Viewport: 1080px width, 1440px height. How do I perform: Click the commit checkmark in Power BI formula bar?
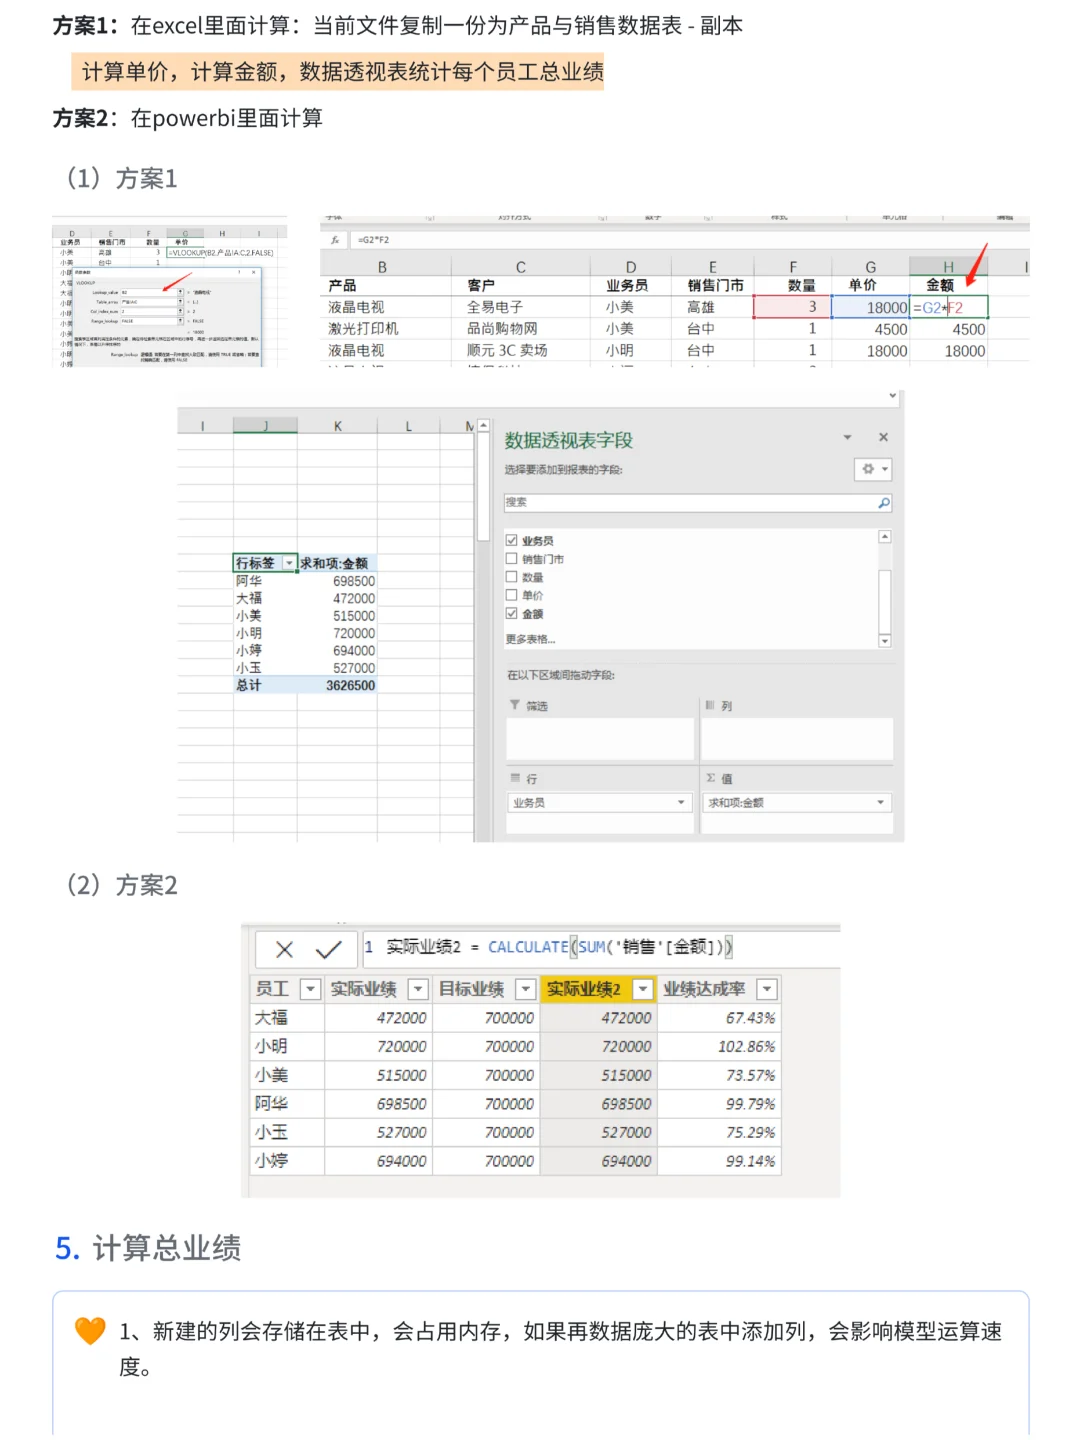coord(328,949)
